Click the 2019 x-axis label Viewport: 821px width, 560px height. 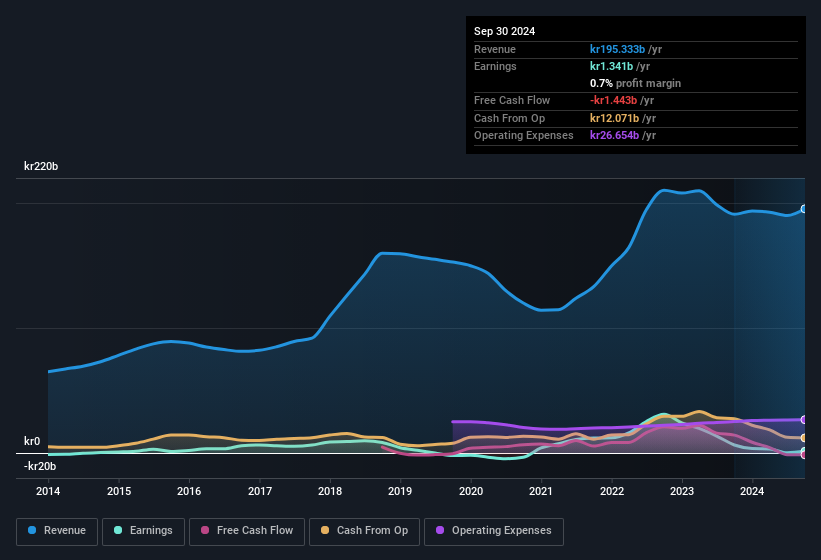400,491
